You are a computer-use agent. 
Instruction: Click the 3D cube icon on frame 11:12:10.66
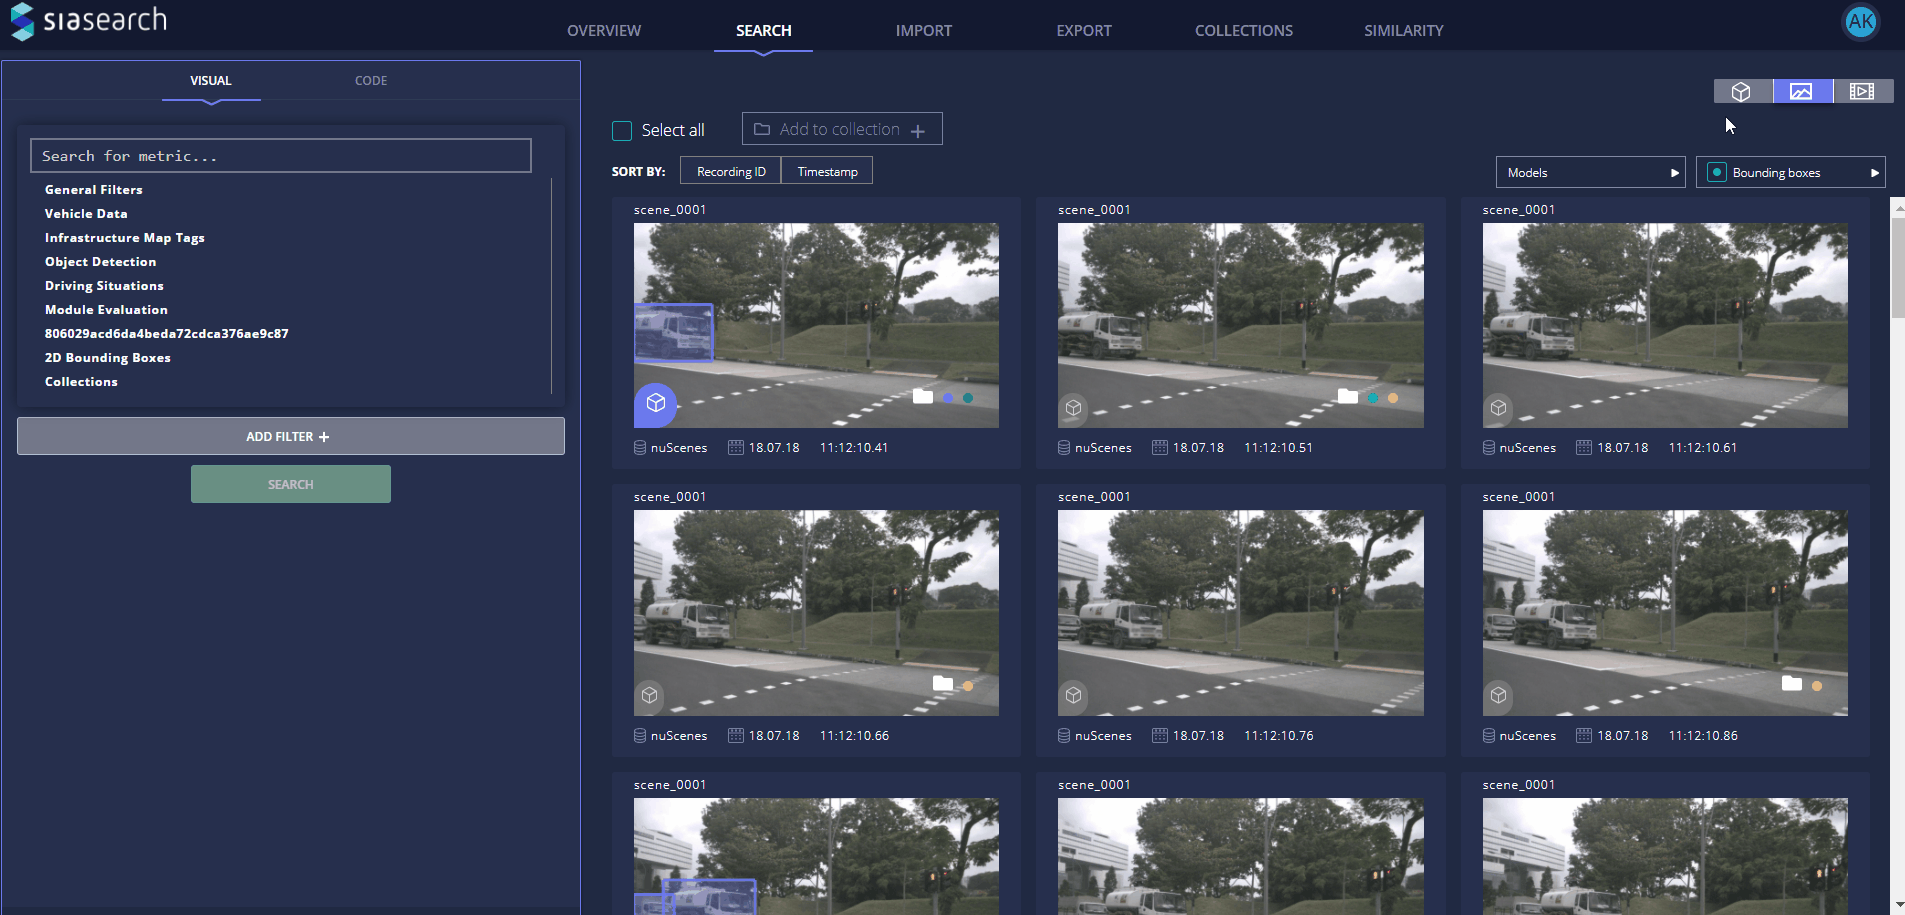pyautogui.click(x=650, y=695)
